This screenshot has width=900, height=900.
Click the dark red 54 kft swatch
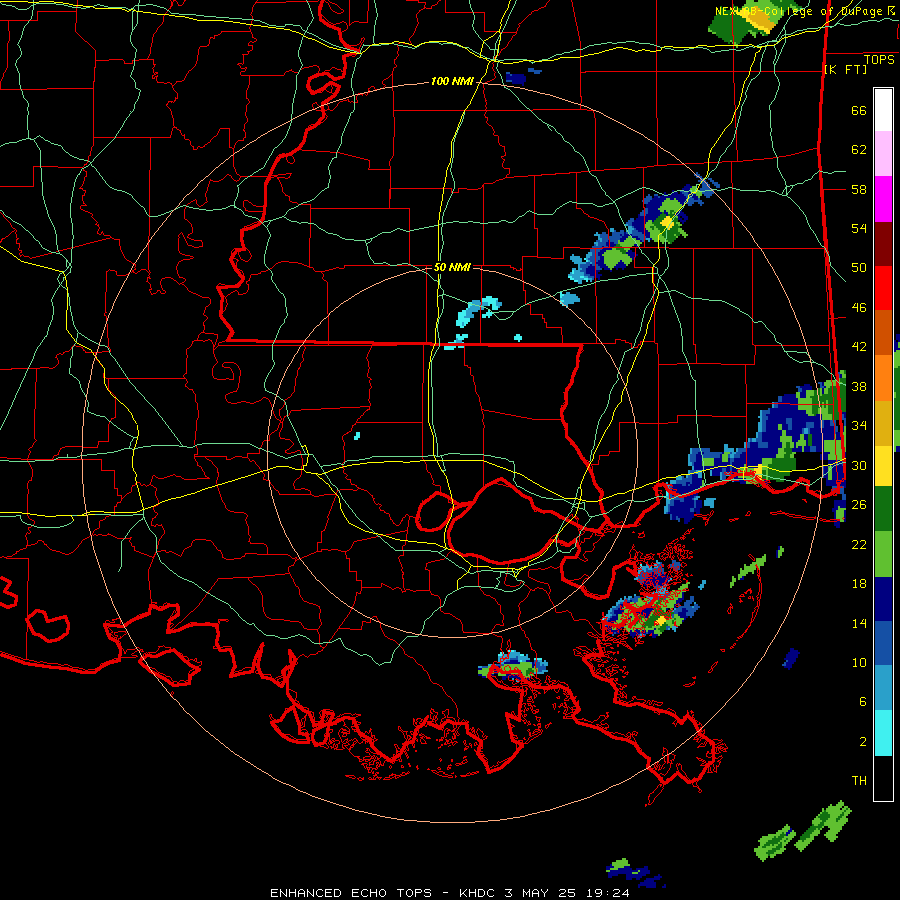(x=883, y=243)
